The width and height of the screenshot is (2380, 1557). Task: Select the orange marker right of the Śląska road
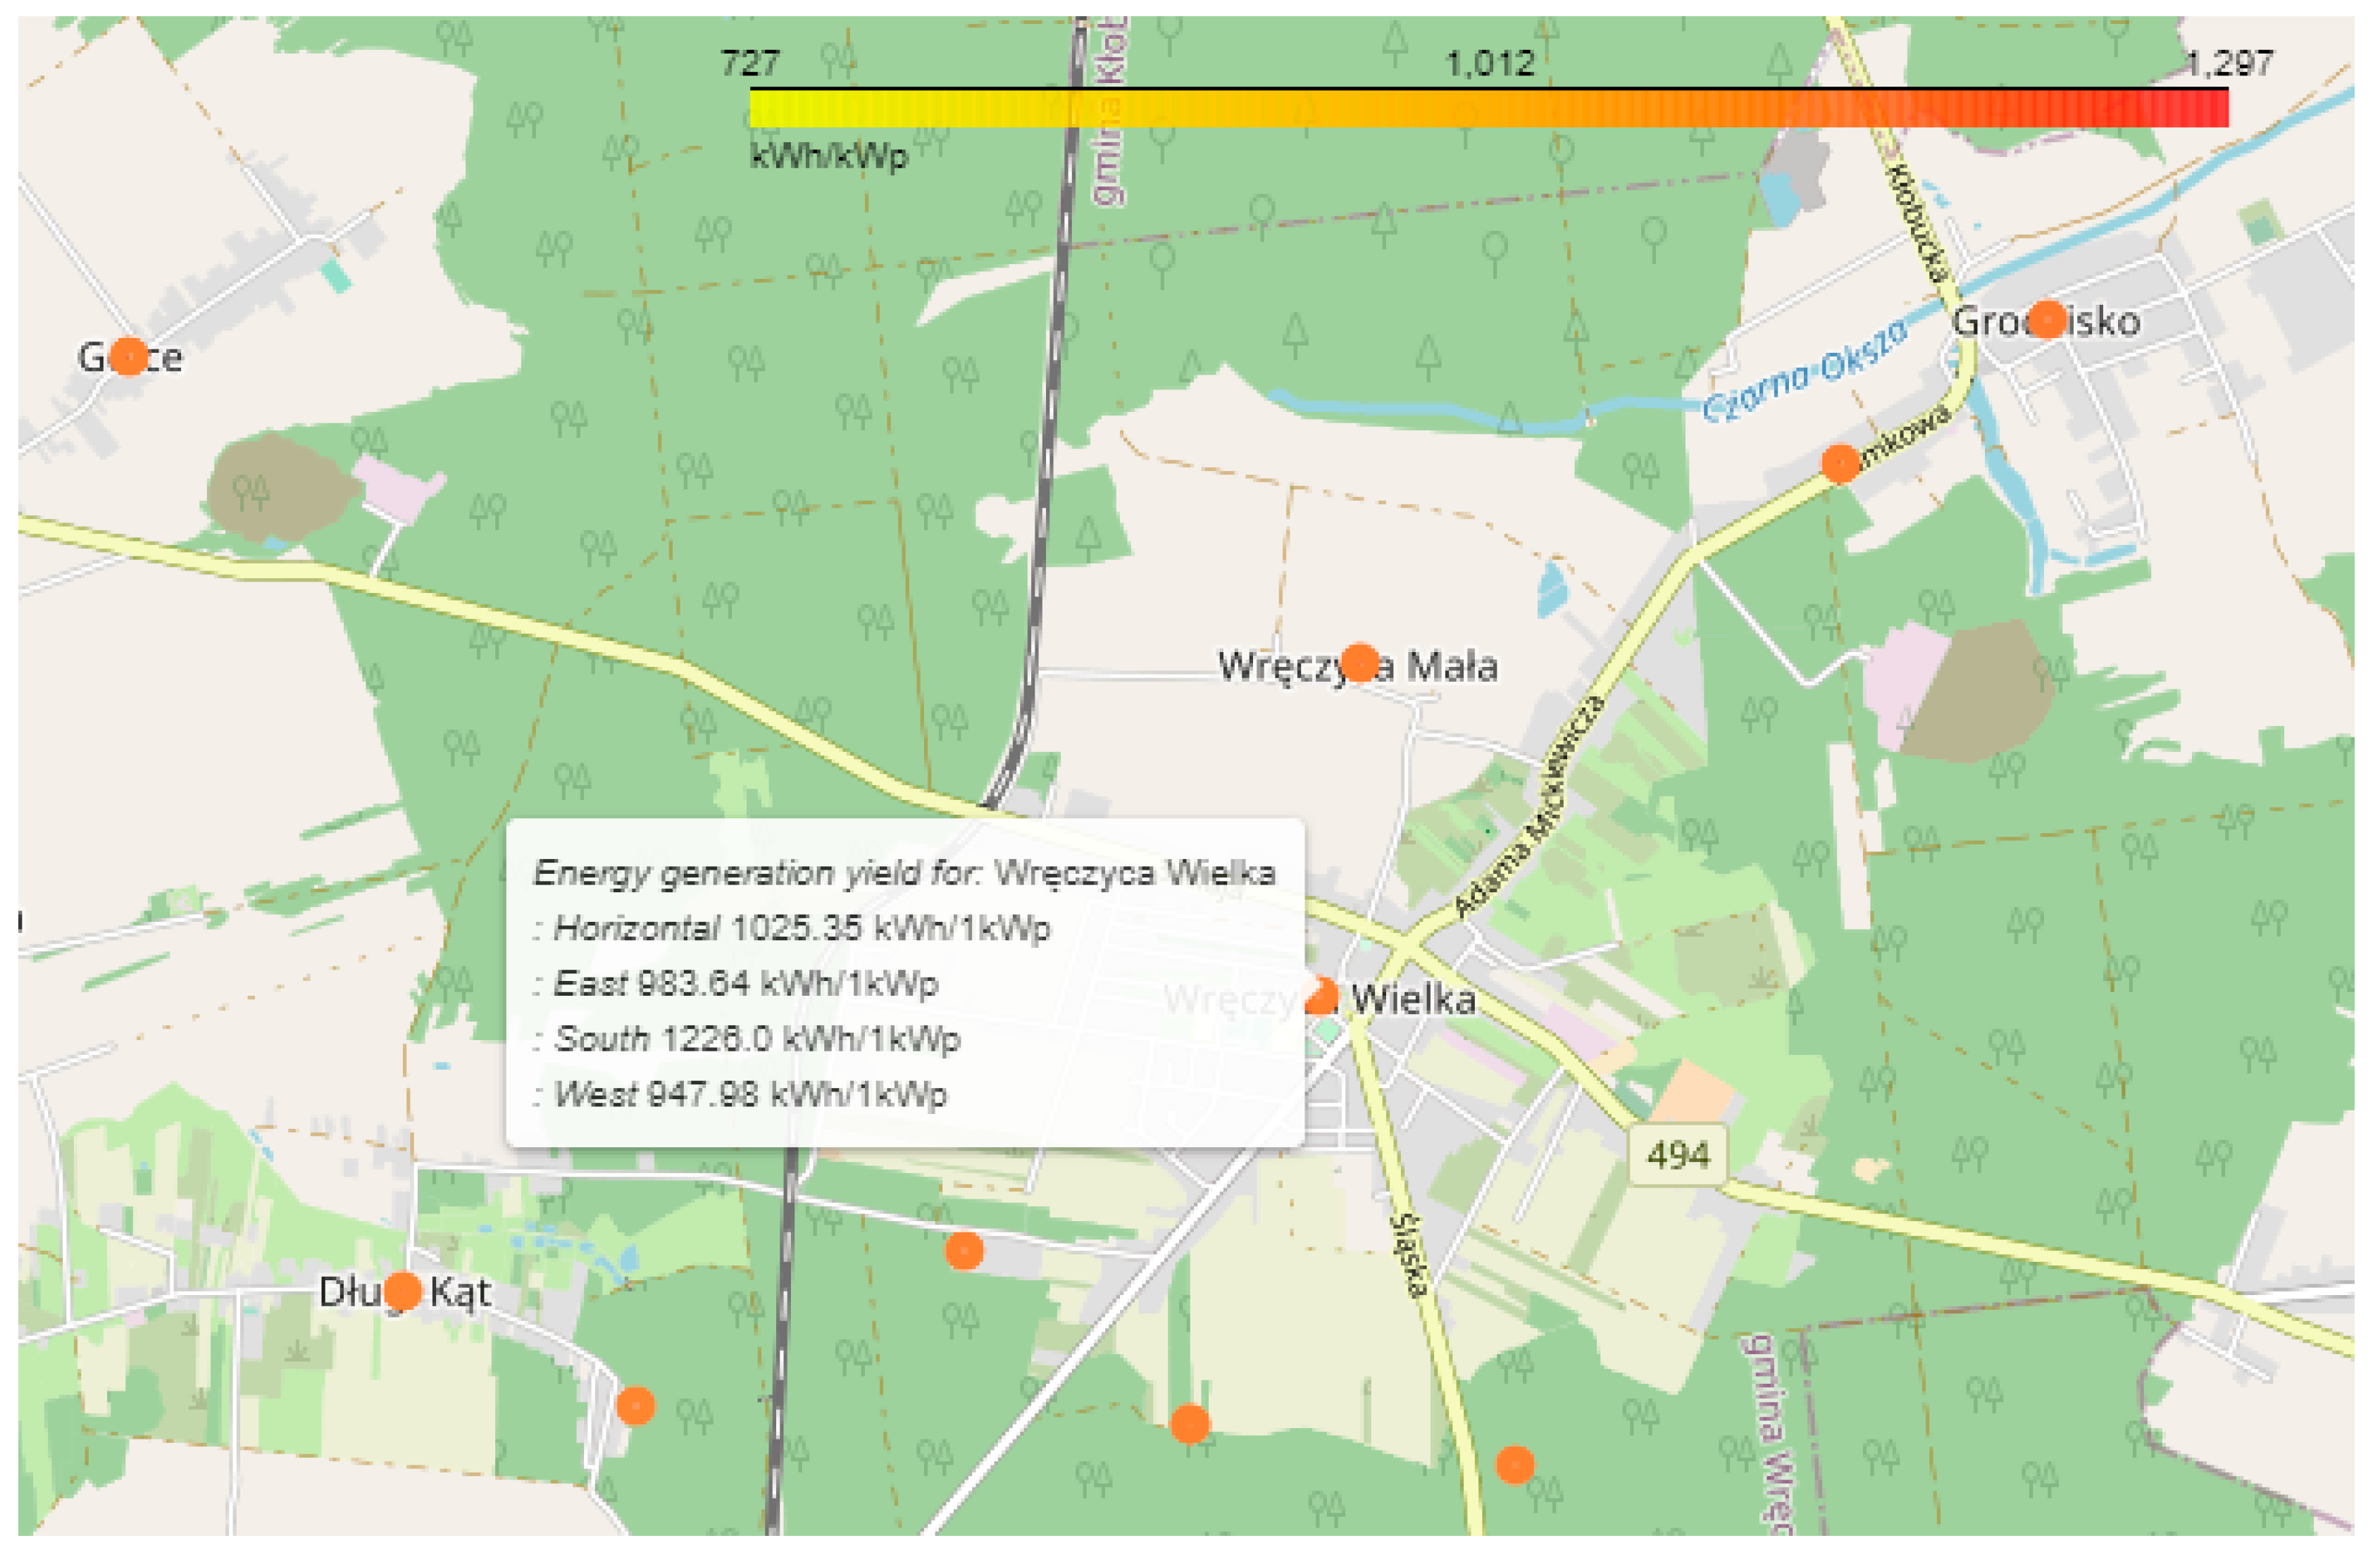coord(1514,1465)
